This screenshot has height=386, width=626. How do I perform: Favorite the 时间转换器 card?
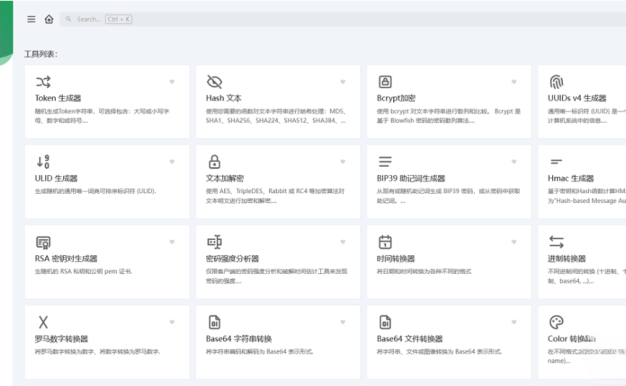coord(514,242)
